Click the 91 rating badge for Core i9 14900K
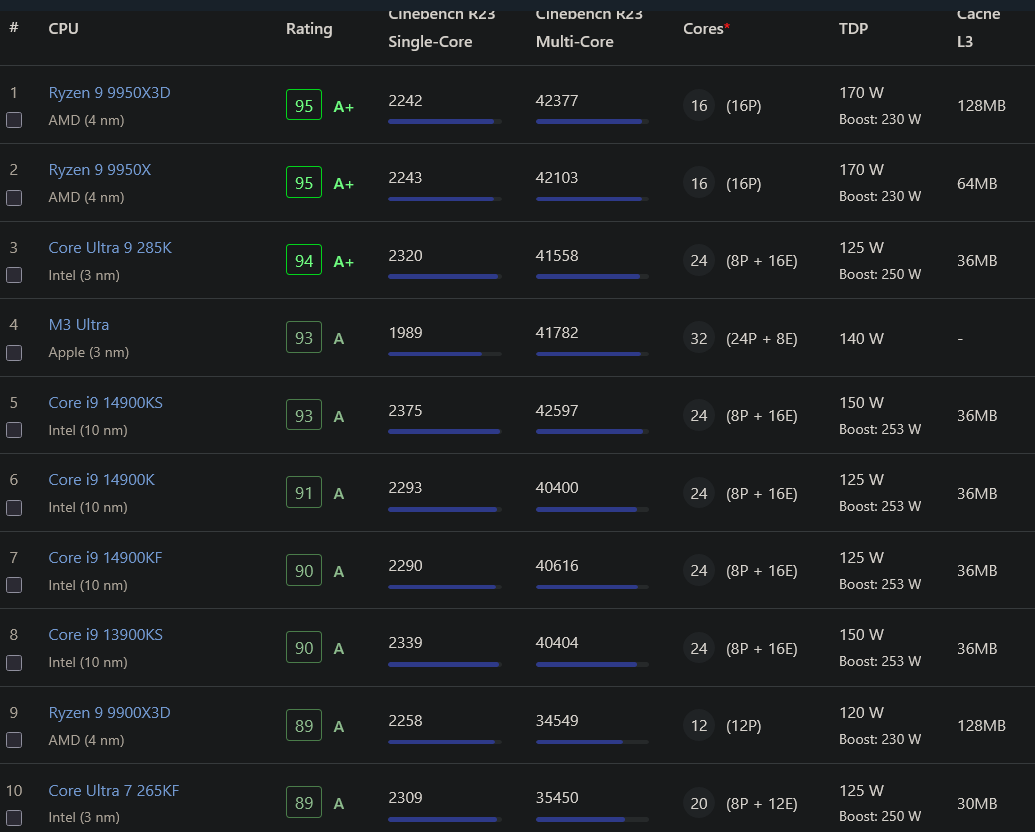The image size is (1035, 832). 304,493
